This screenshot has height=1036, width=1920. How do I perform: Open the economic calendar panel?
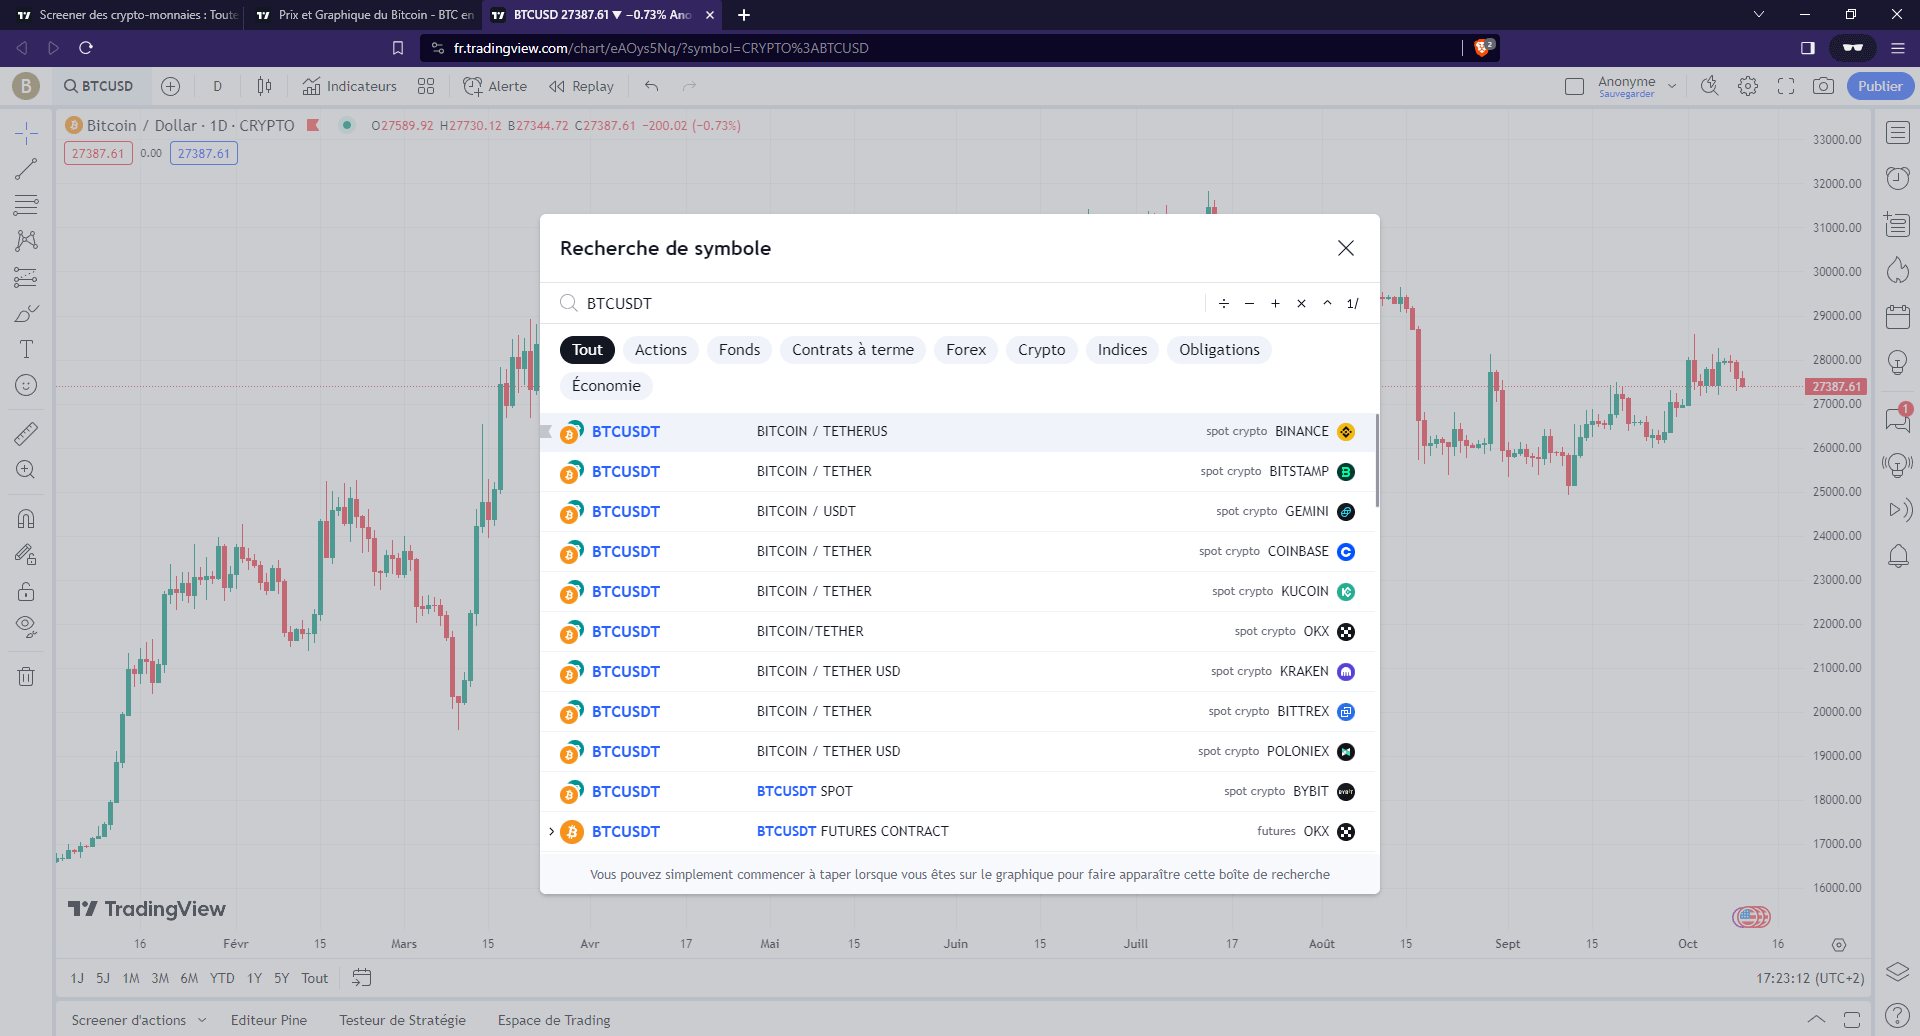click(x=1897, y=316)
